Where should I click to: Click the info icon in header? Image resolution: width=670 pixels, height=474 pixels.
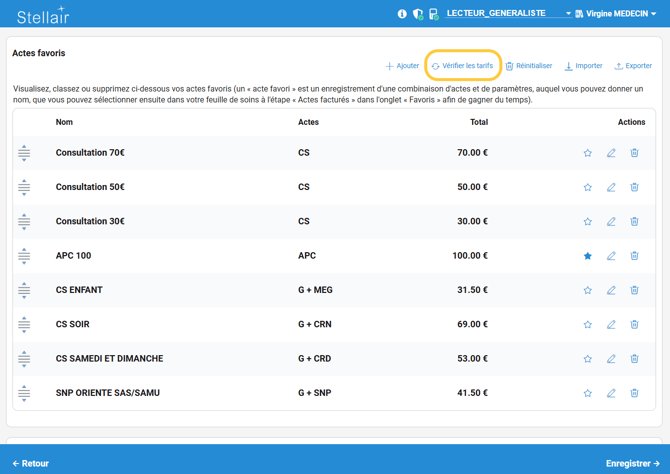[x=402, y=14]
